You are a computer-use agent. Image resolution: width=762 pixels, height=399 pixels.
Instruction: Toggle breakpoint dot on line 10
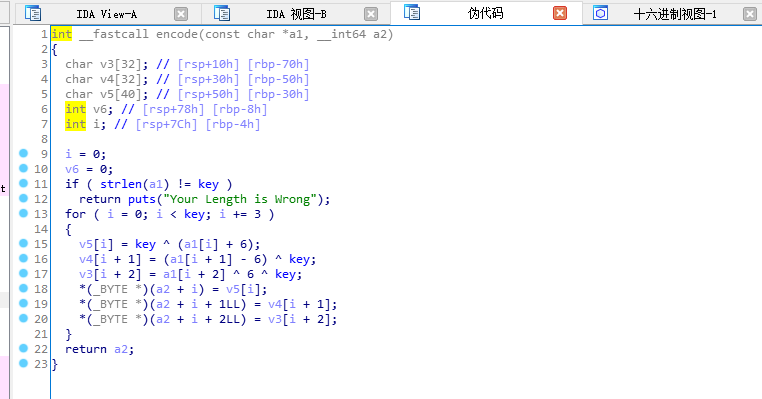[x=23, y=168]
